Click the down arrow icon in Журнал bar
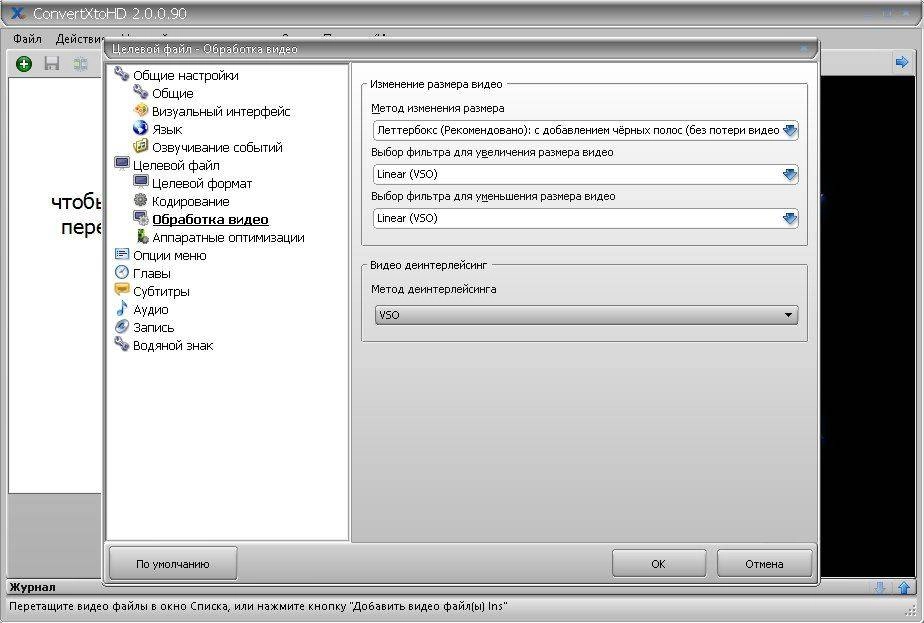The height and width of the screenshot is (623, 924). 880,588
